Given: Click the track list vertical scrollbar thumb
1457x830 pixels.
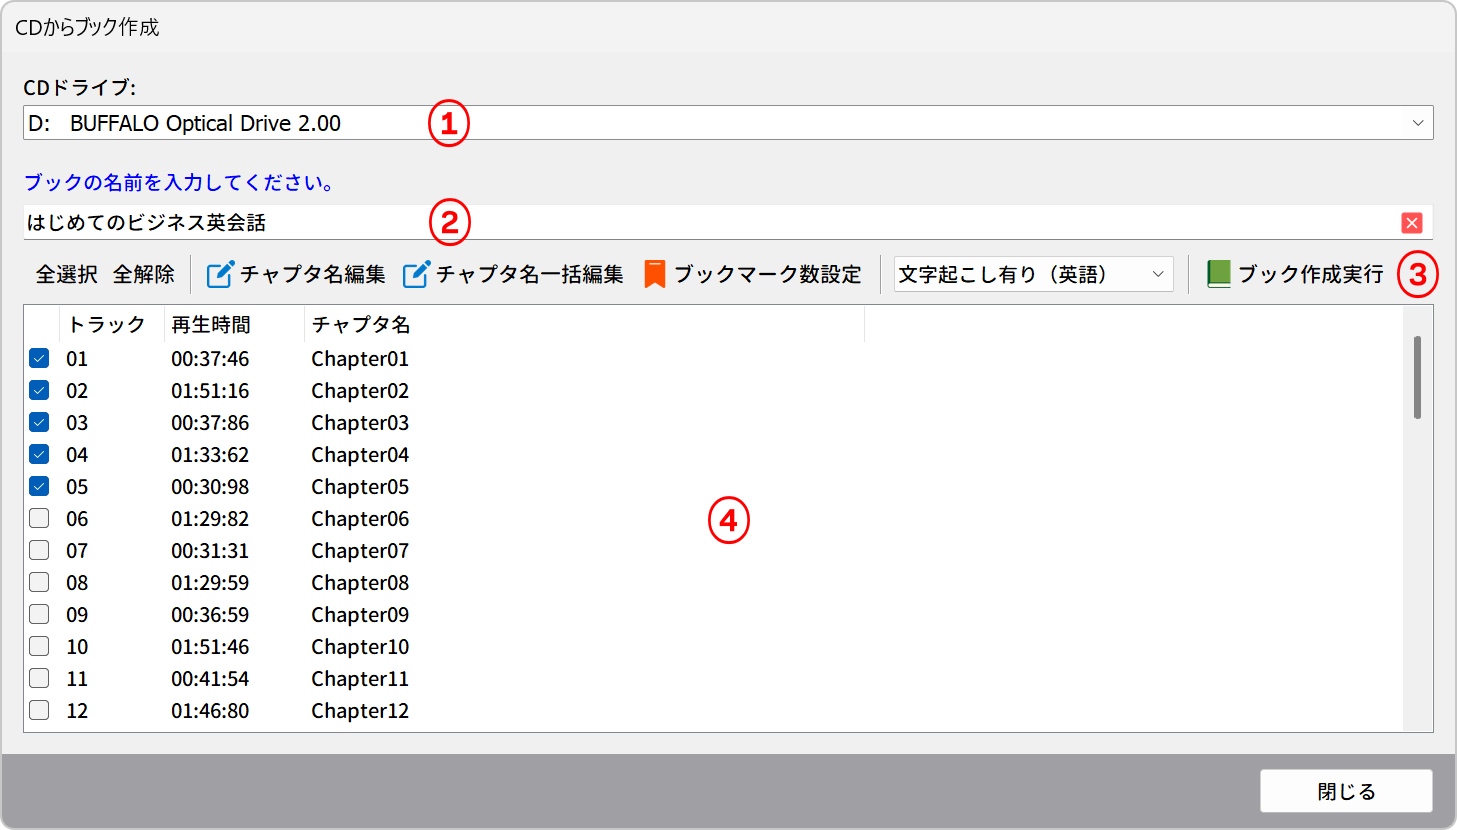Looking at the screenshot, I should 1418,377.
